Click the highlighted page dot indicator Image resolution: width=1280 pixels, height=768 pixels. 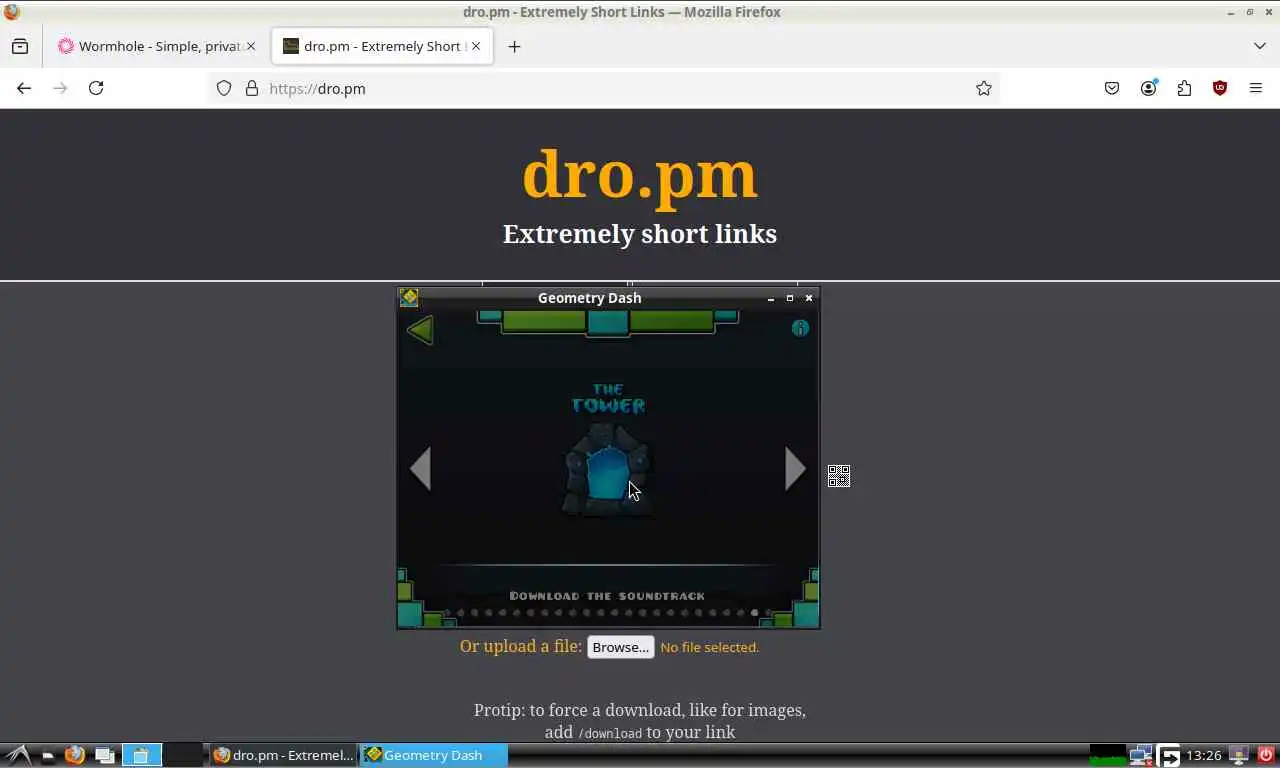[x=754, y=613]
